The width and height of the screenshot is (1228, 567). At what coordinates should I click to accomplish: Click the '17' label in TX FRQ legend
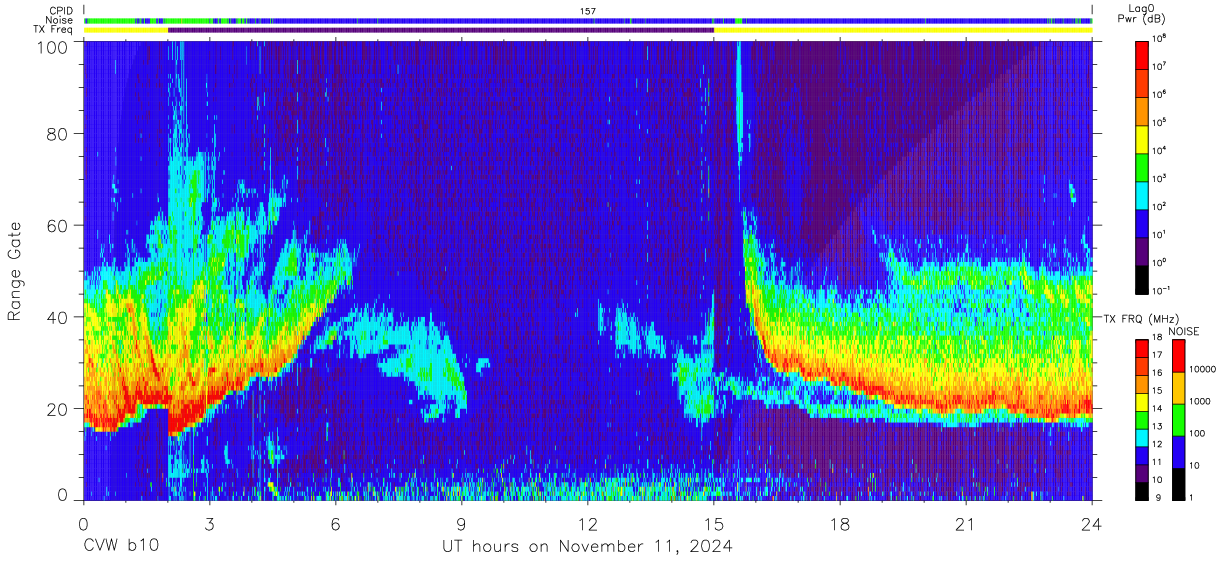click(x=1159, y=354)
